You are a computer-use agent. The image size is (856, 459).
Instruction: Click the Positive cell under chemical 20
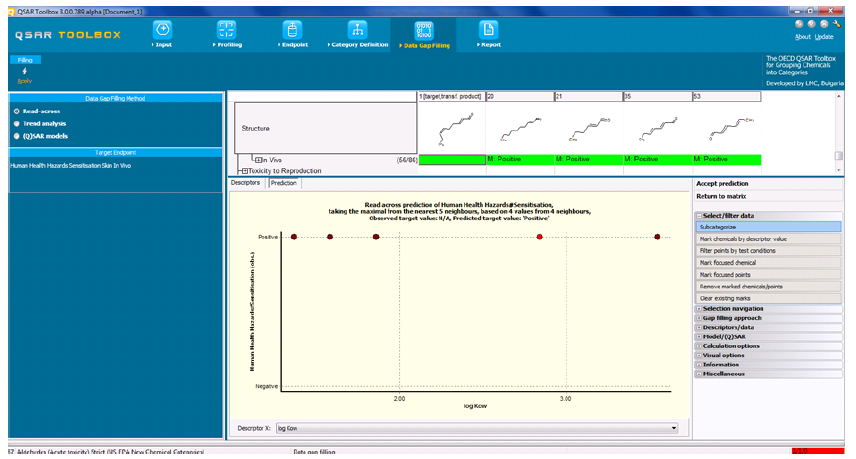point(520,159)
